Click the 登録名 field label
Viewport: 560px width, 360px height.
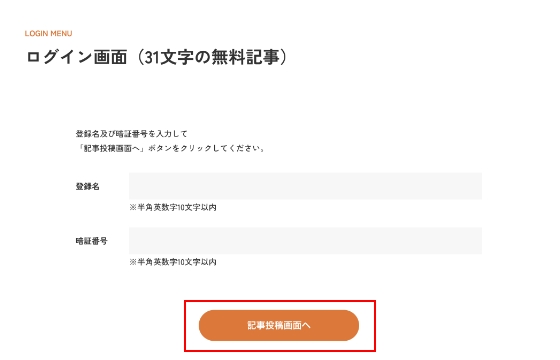tap(88, 186)
